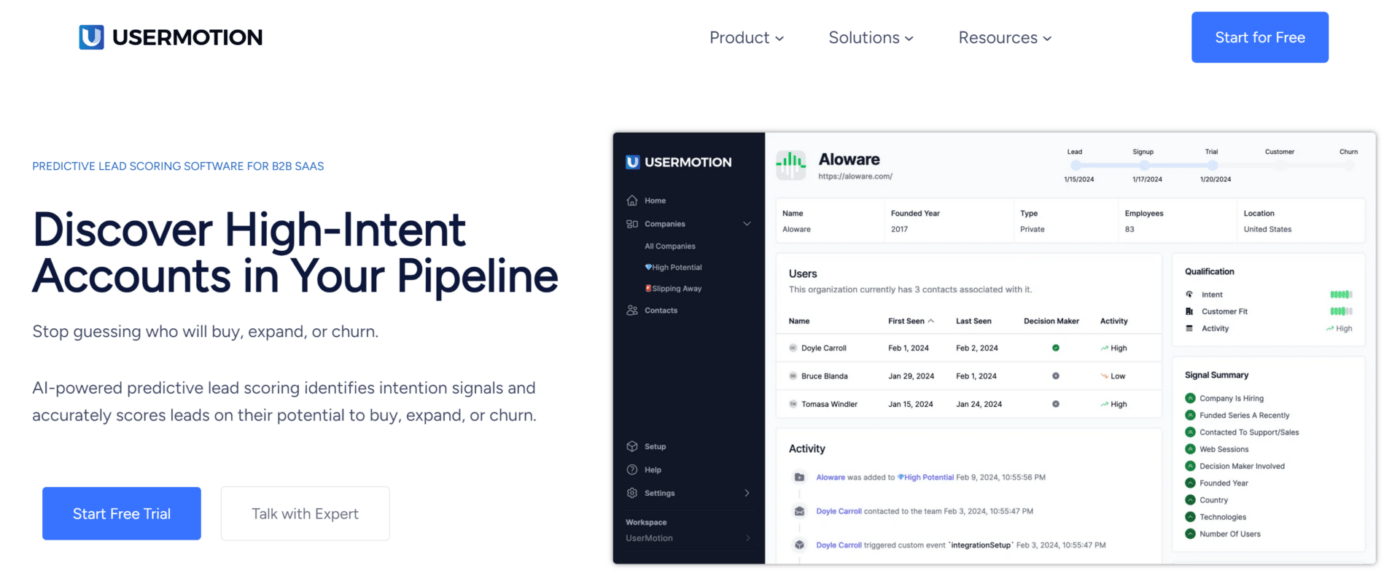Screen dimensions: 1400x587
Task: Click the Companies building icon in the sidebar
Action: pos(632,224)
